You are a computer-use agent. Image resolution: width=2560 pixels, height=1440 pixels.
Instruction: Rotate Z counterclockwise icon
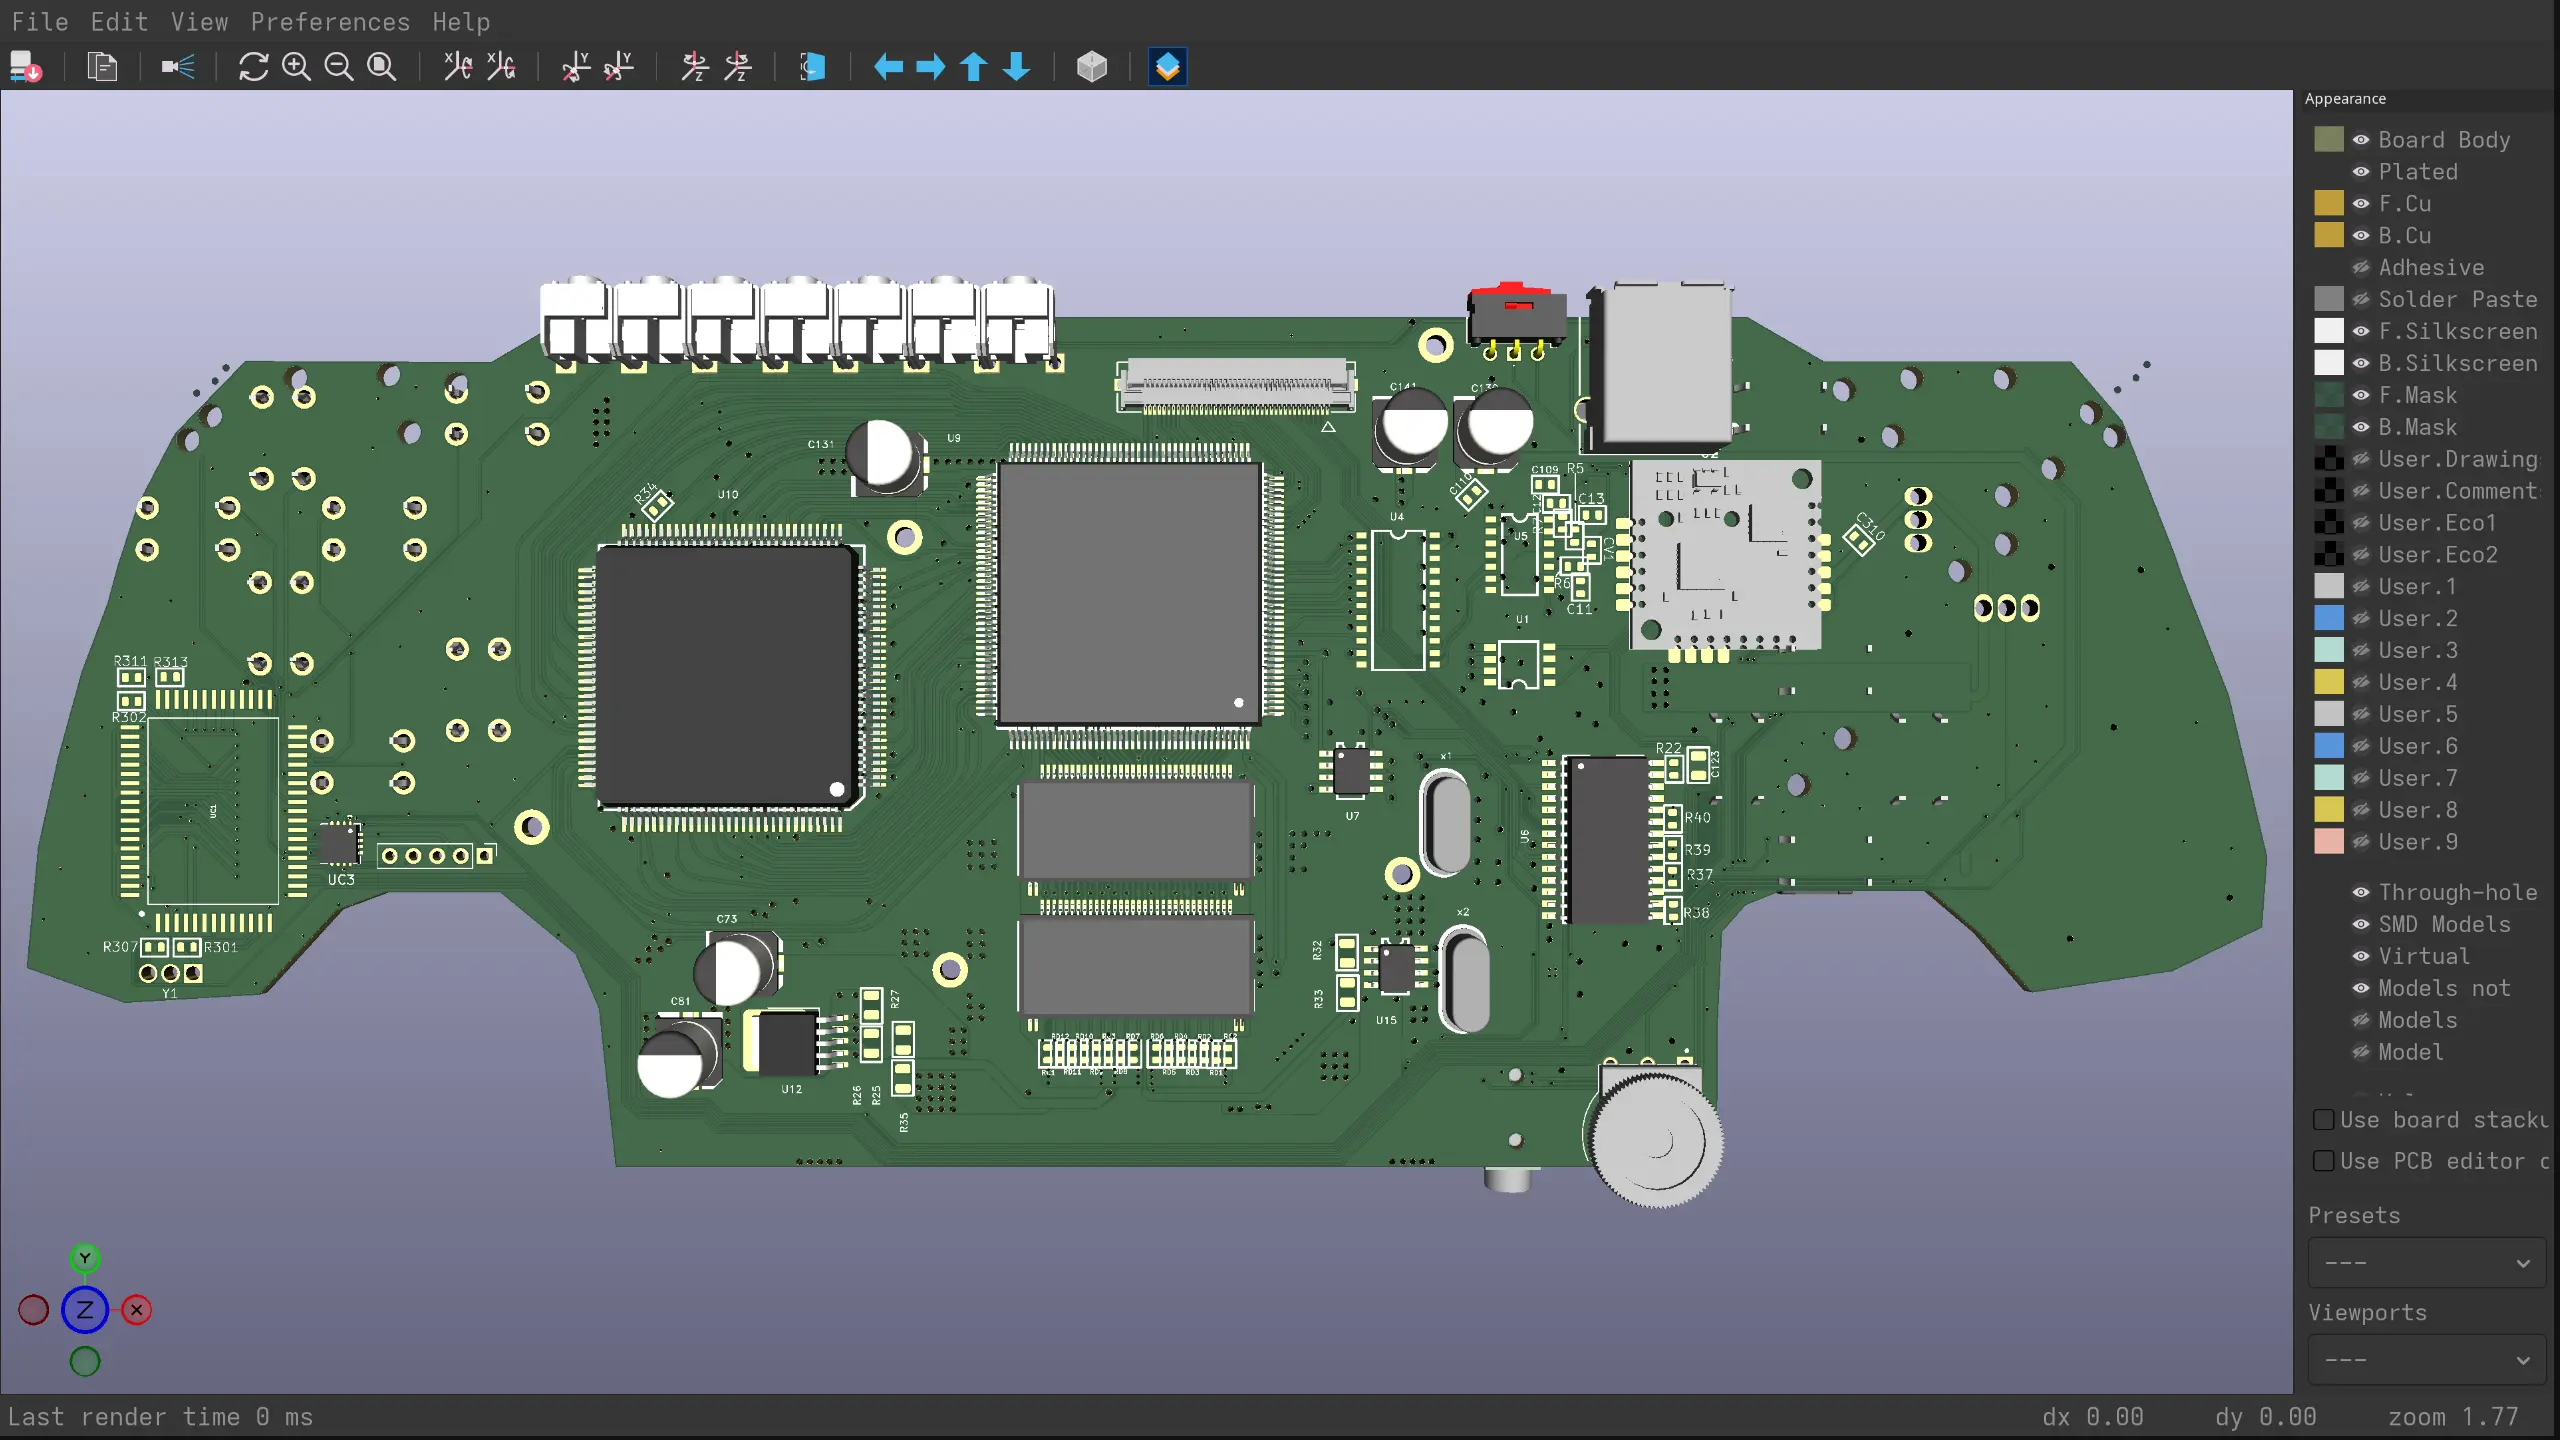coord(738,67)
